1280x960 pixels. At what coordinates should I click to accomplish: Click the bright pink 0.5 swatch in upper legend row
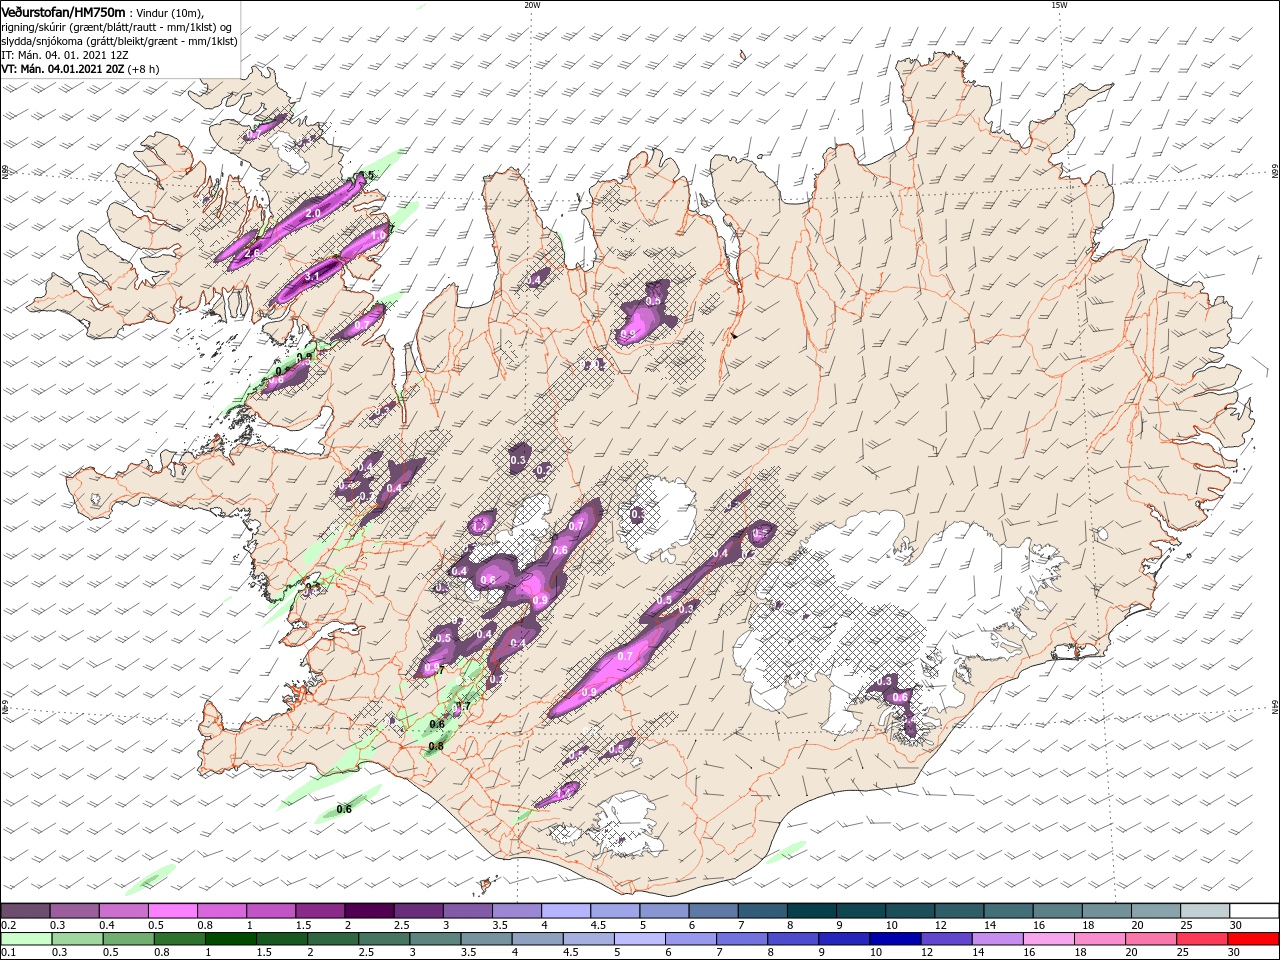(x=173, y=911)
